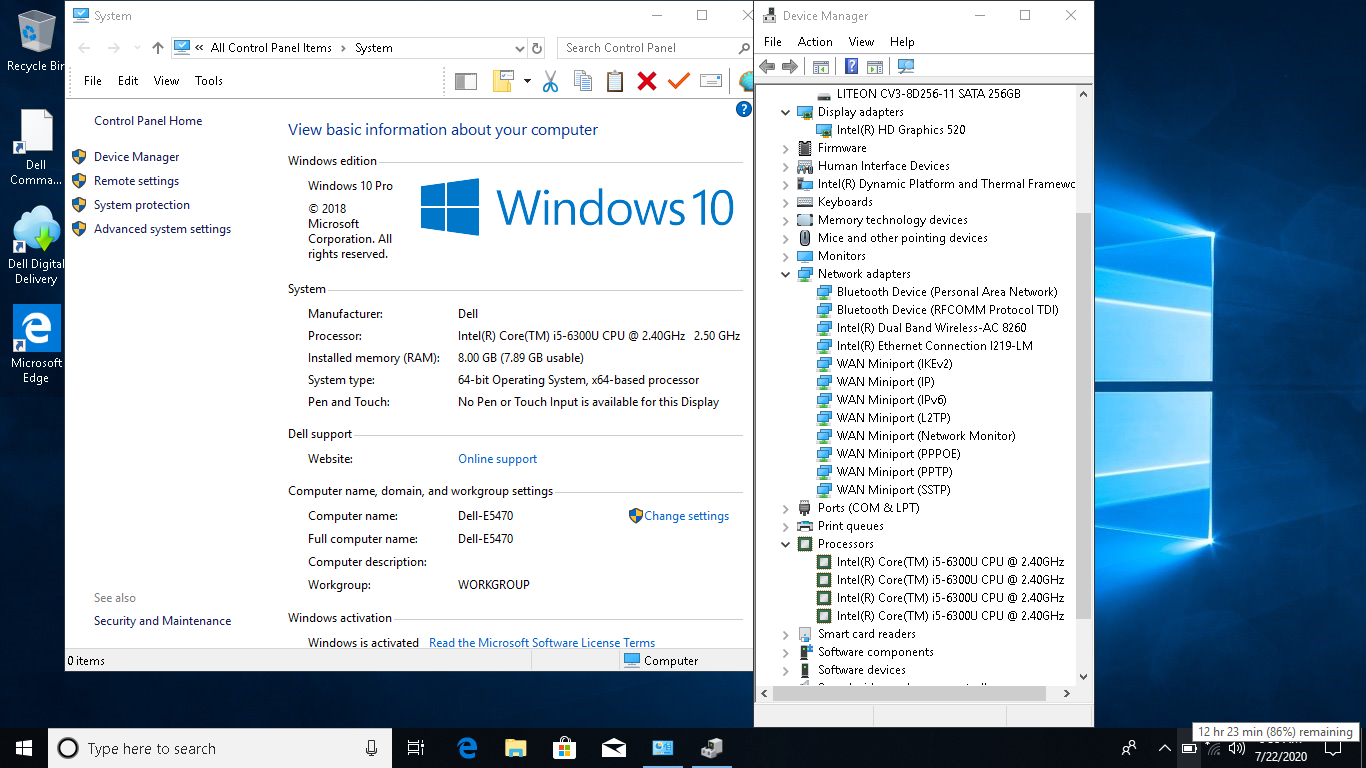Click the Forward arrow in Device Manager toolbar

[790, 67]
